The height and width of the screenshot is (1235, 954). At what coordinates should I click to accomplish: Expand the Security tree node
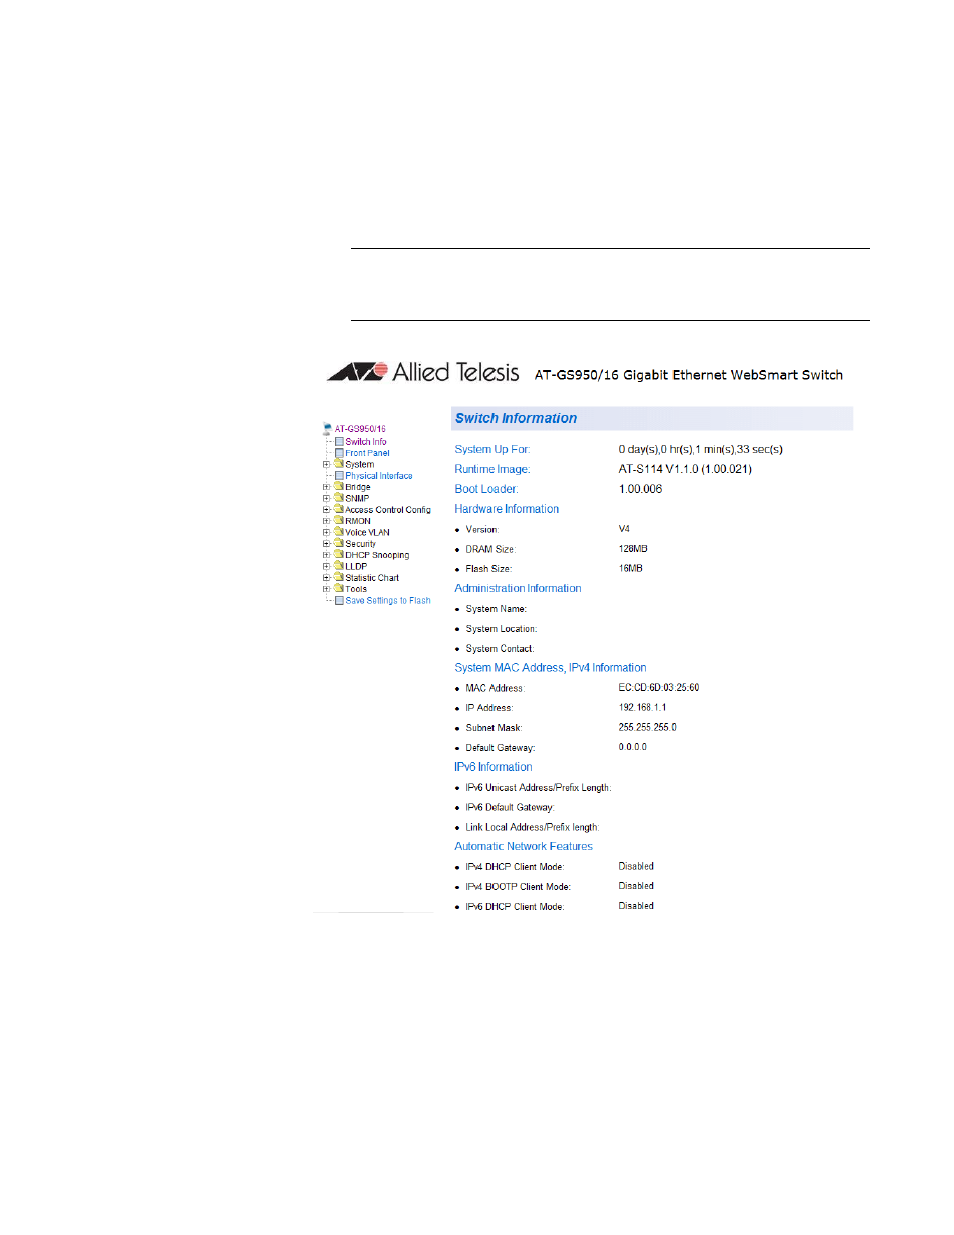[x=326, y=544]
